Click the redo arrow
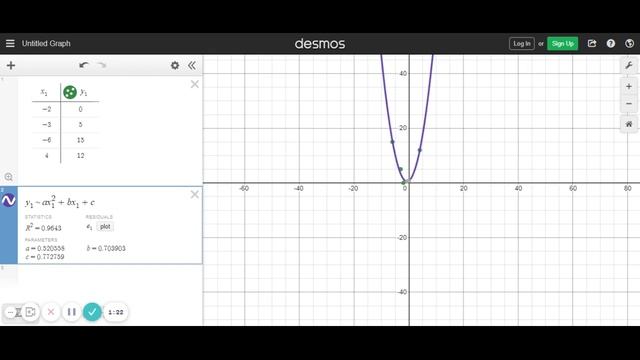The width and height of the screenshot is (640, 360). tap(102, 65)
